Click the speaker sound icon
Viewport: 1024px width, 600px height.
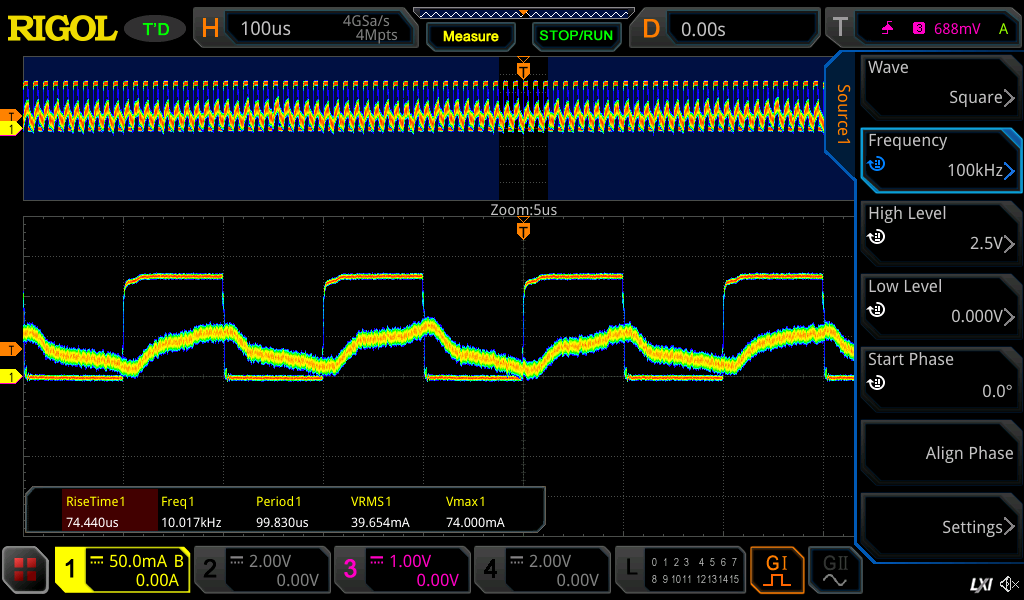[1011, 584]
